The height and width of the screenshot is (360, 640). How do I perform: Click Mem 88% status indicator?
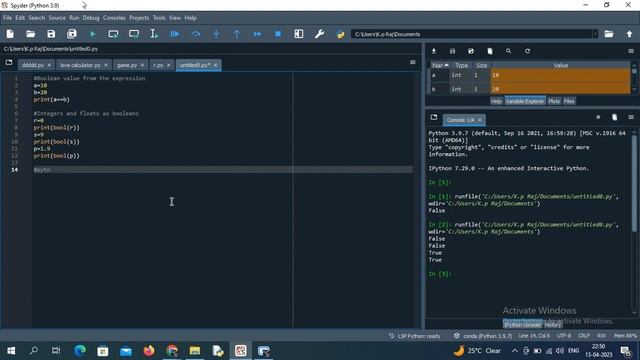[625, 336]
